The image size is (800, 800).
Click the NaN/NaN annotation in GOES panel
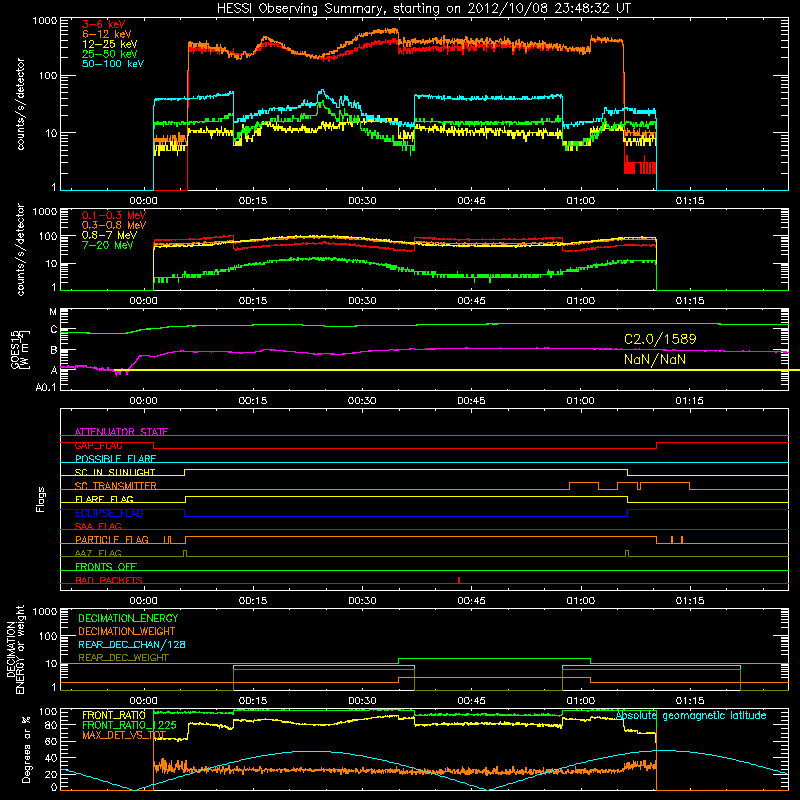(x=655, y=360)
